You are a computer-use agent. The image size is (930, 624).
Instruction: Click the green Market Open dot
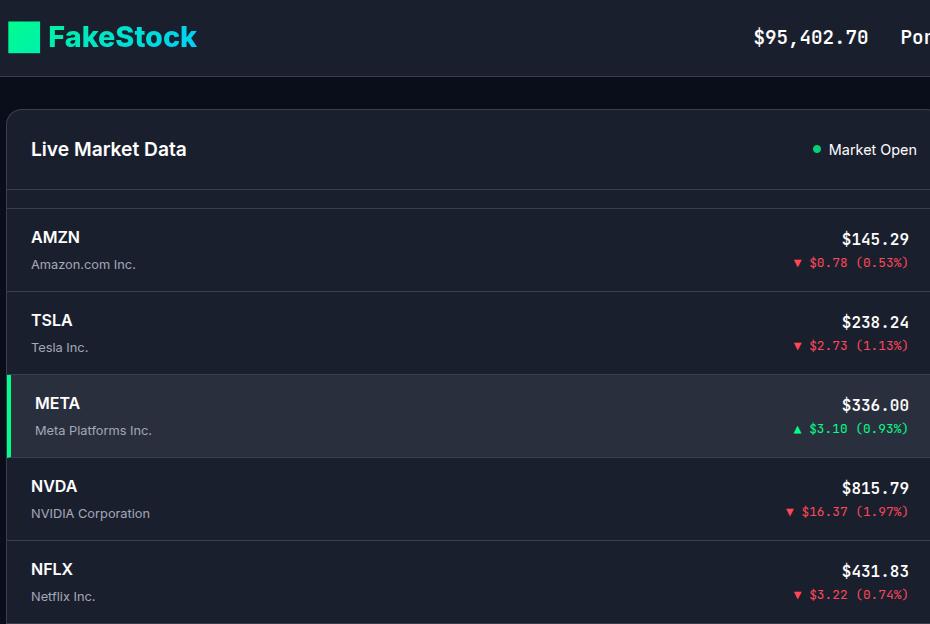[x=816, y=149]
